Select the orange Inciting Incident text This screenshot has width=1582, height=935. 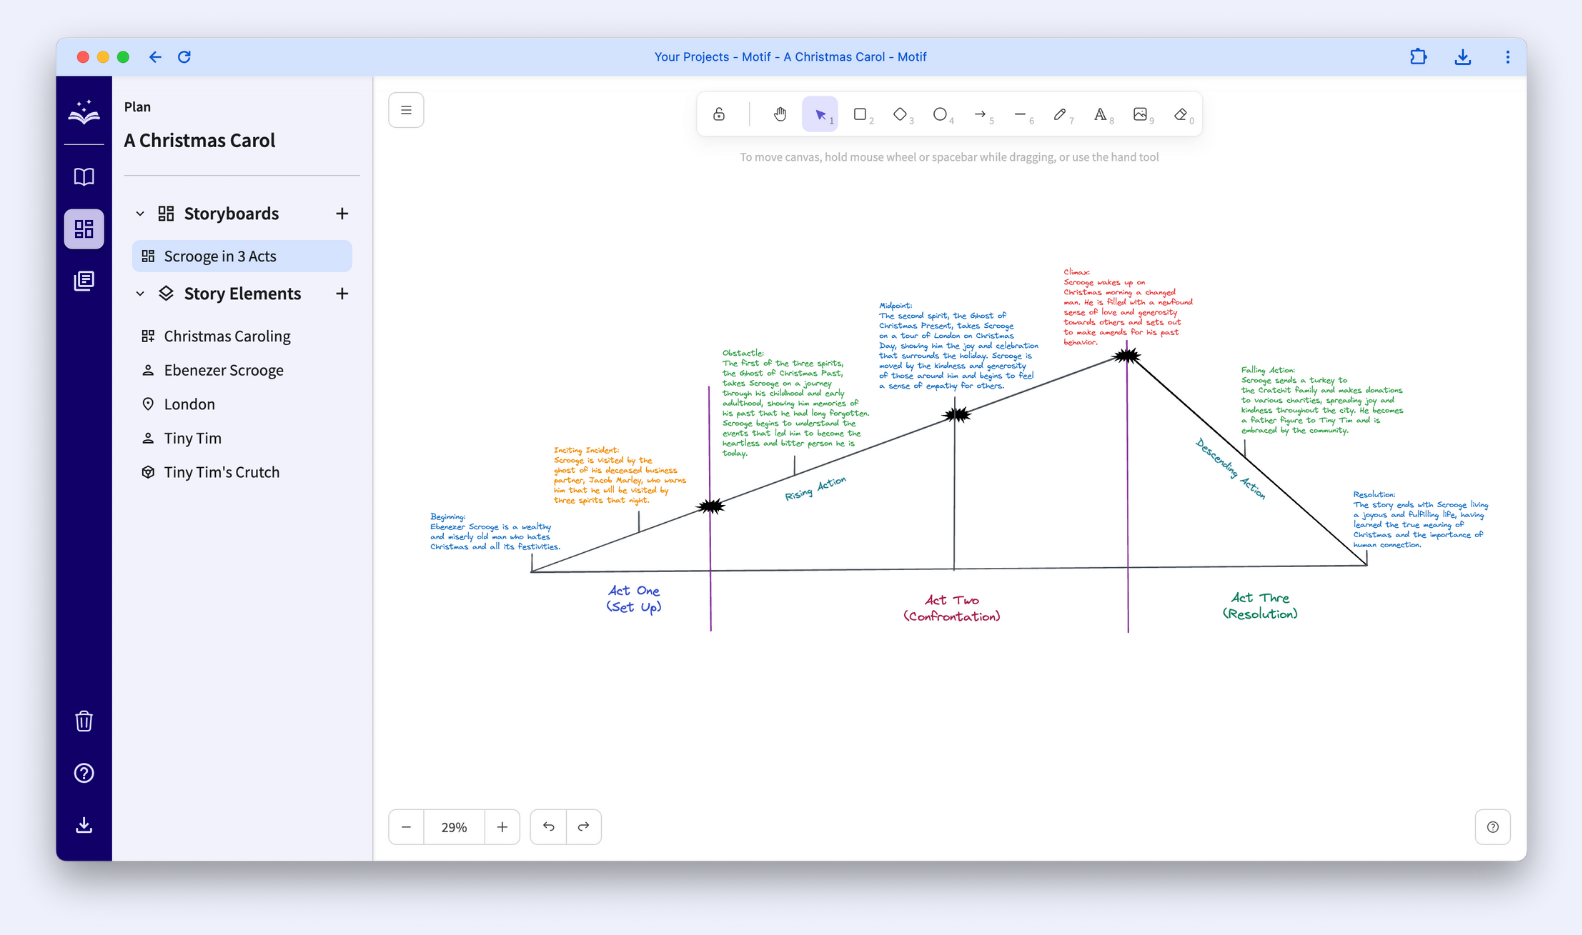pyautogui.click(x=620, y=476)
